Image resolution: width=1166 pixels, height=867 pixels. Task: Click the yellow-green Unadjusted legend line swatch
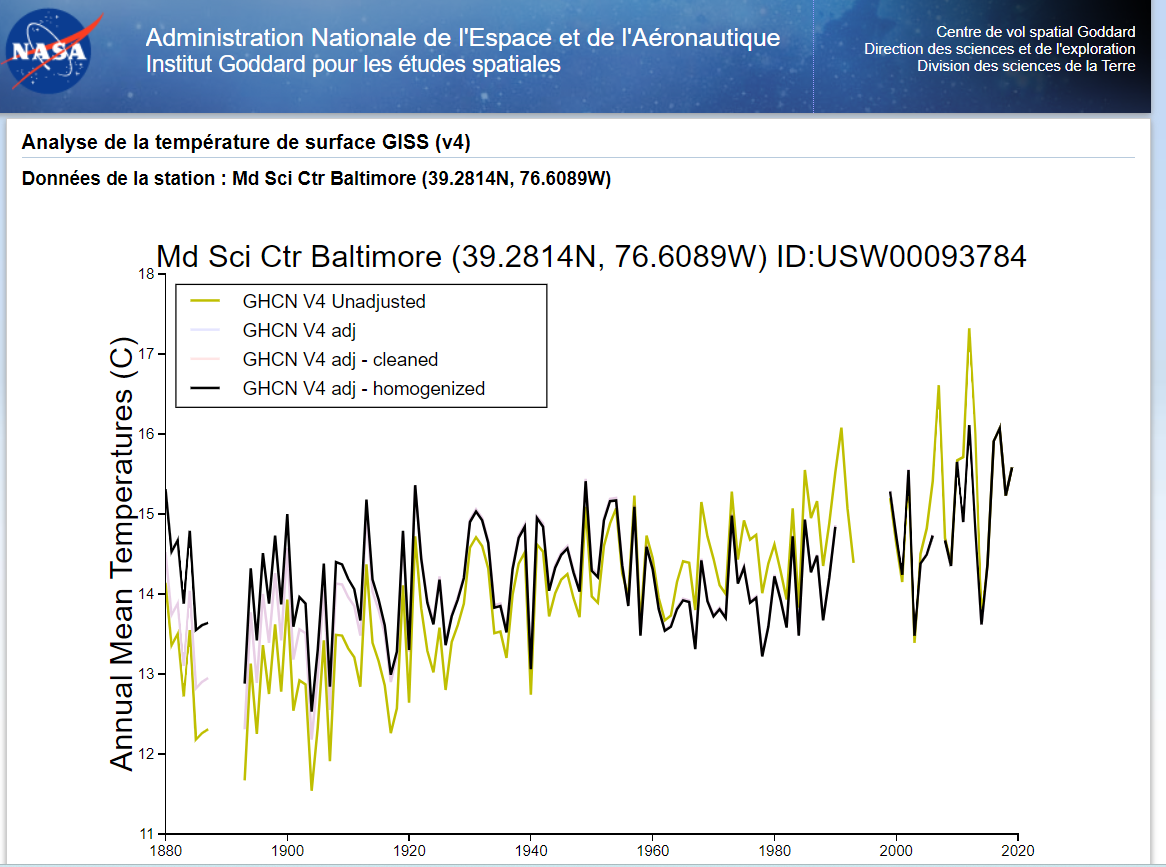click(206, 301)
